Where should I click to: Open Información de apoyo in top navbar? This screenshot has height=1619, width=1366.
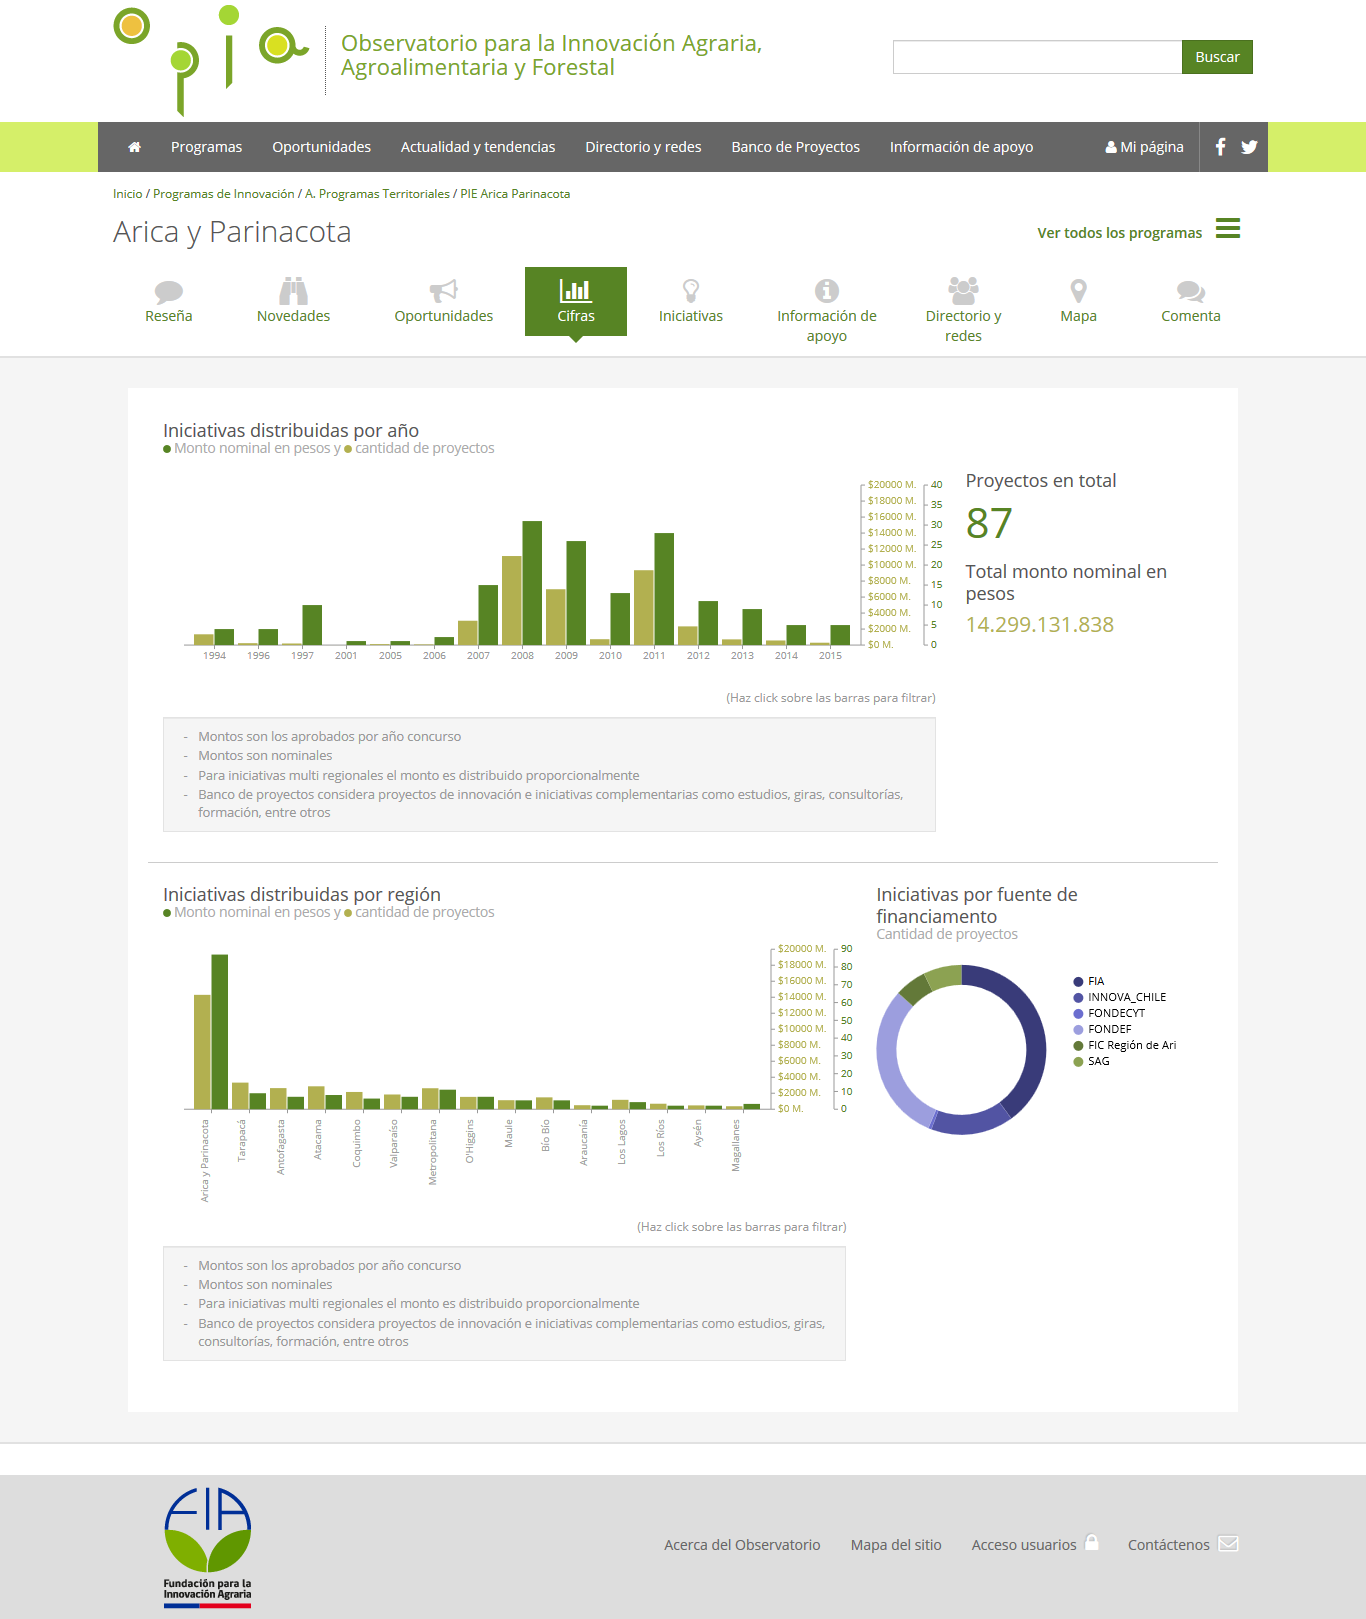tap(961, 147)
